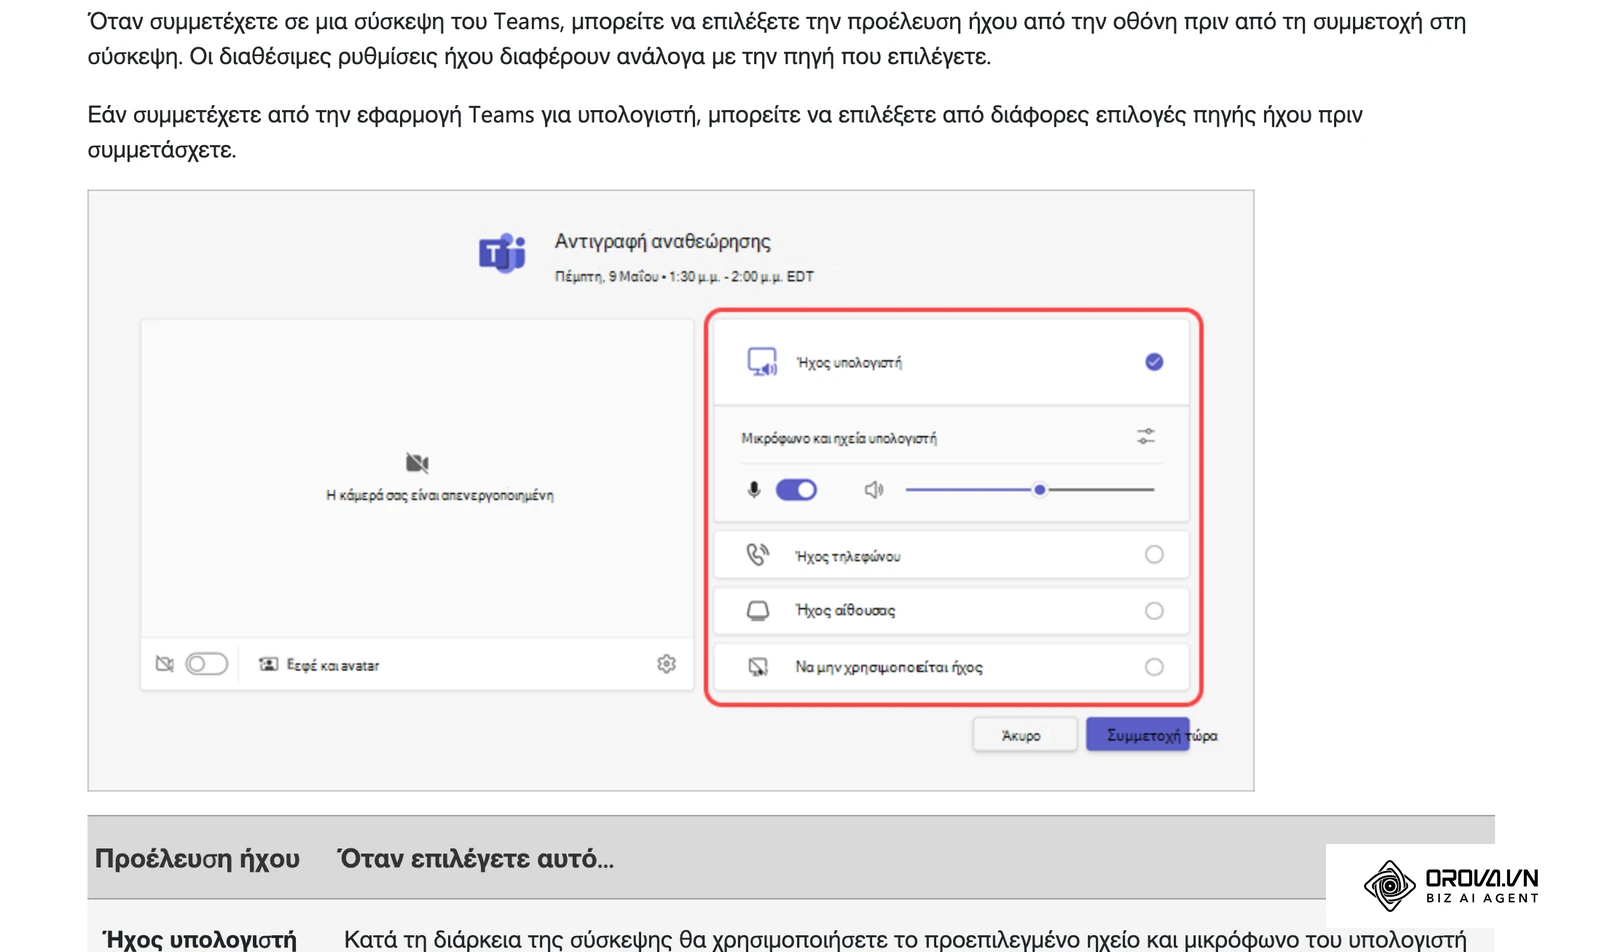Click the no-audio crossed icon
1600x952 pixels.
[758, 667]
